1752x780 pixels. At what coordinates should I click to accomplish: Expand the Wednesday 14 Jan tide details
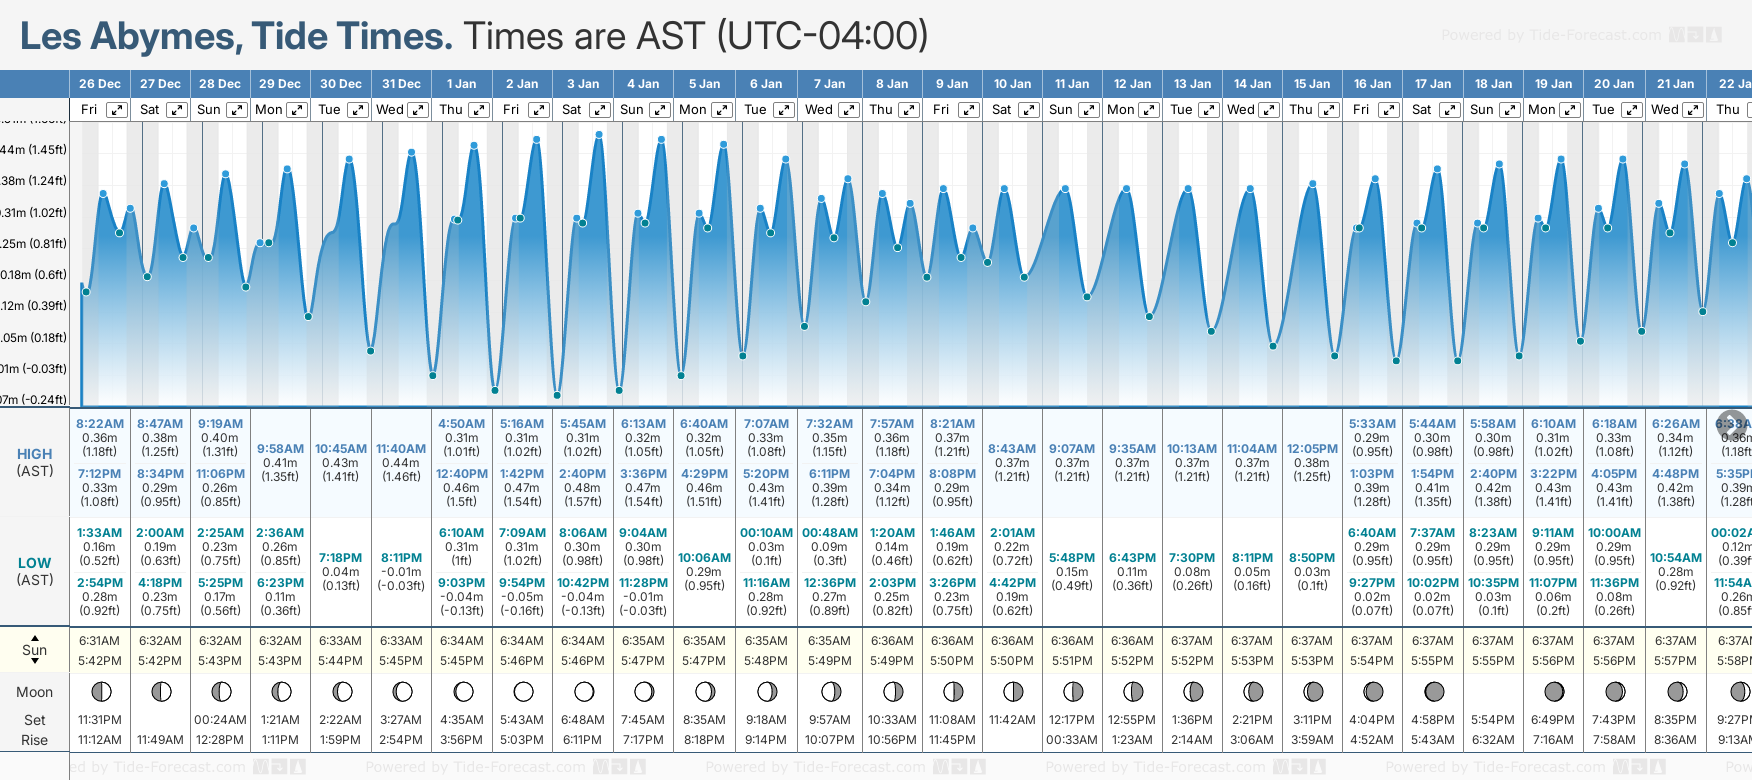1268,110
